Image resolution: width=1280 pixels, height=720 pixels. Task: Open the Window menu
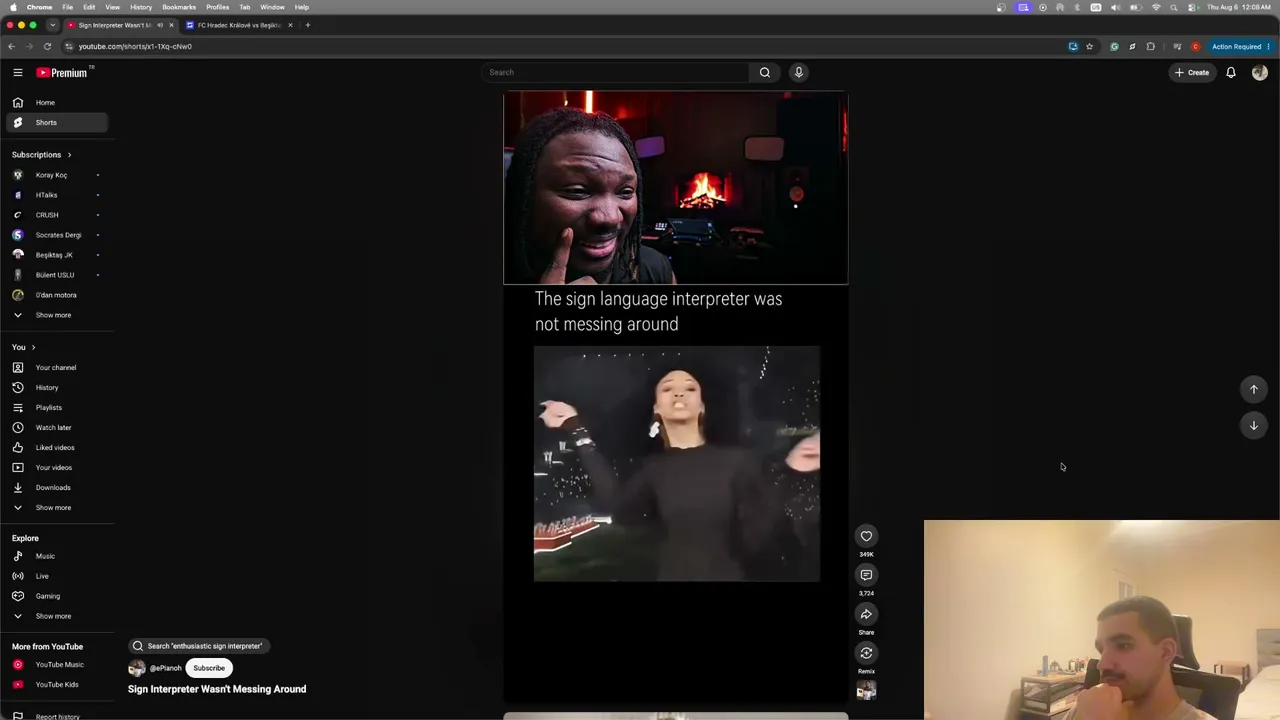point(272,7)
